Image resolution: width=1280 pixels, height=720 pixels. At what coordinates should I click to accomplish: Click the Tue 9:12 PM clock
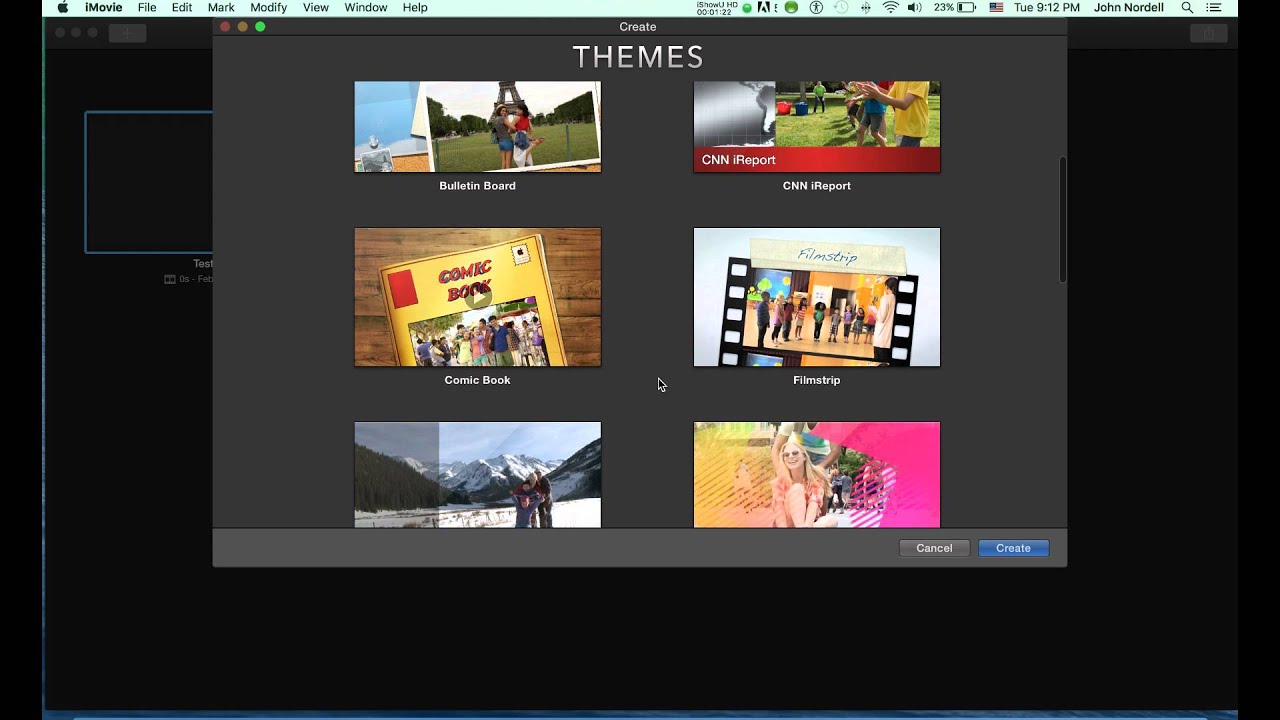pos(1047,7)
